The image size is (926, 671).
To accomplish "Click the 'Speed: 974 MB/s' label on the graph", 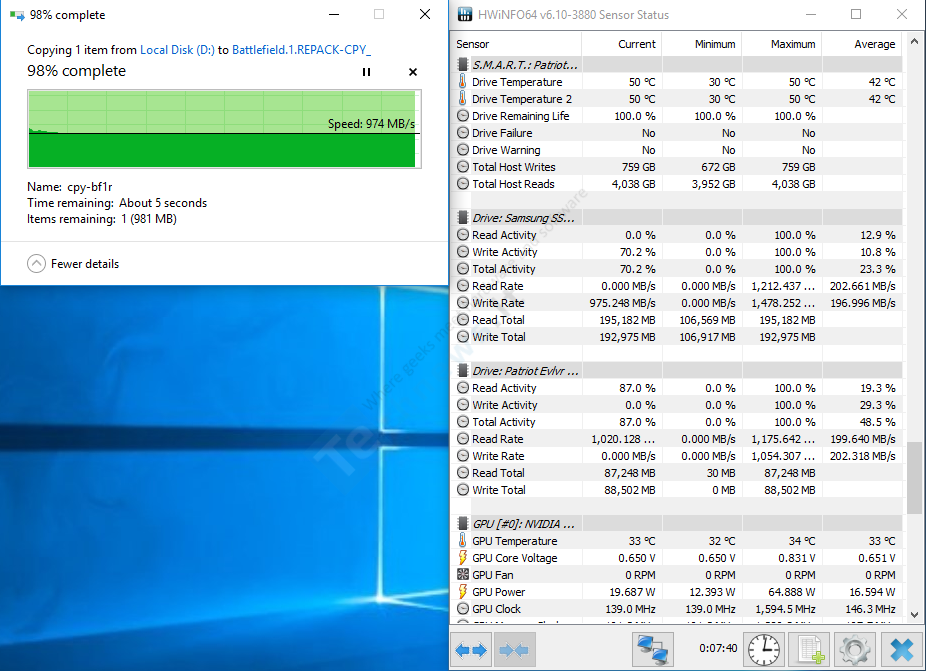I will 371,123.
